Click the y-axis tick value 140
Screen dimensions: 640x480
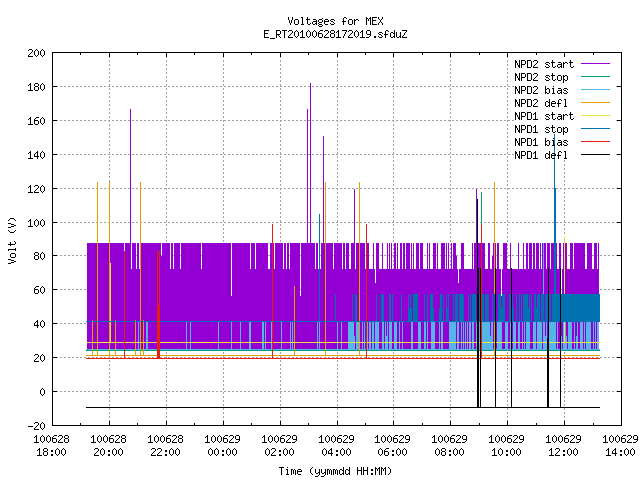(37, 155)
